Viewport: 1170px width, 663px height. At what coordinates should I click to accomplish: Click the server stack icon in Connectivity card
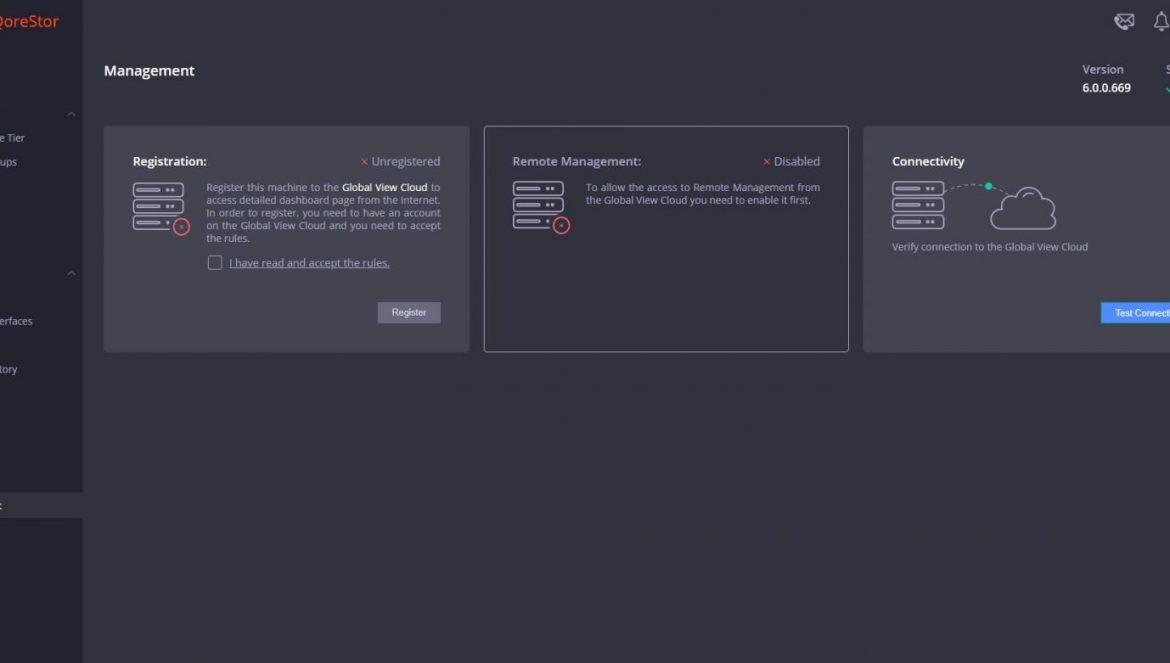(x=918, y=205)
